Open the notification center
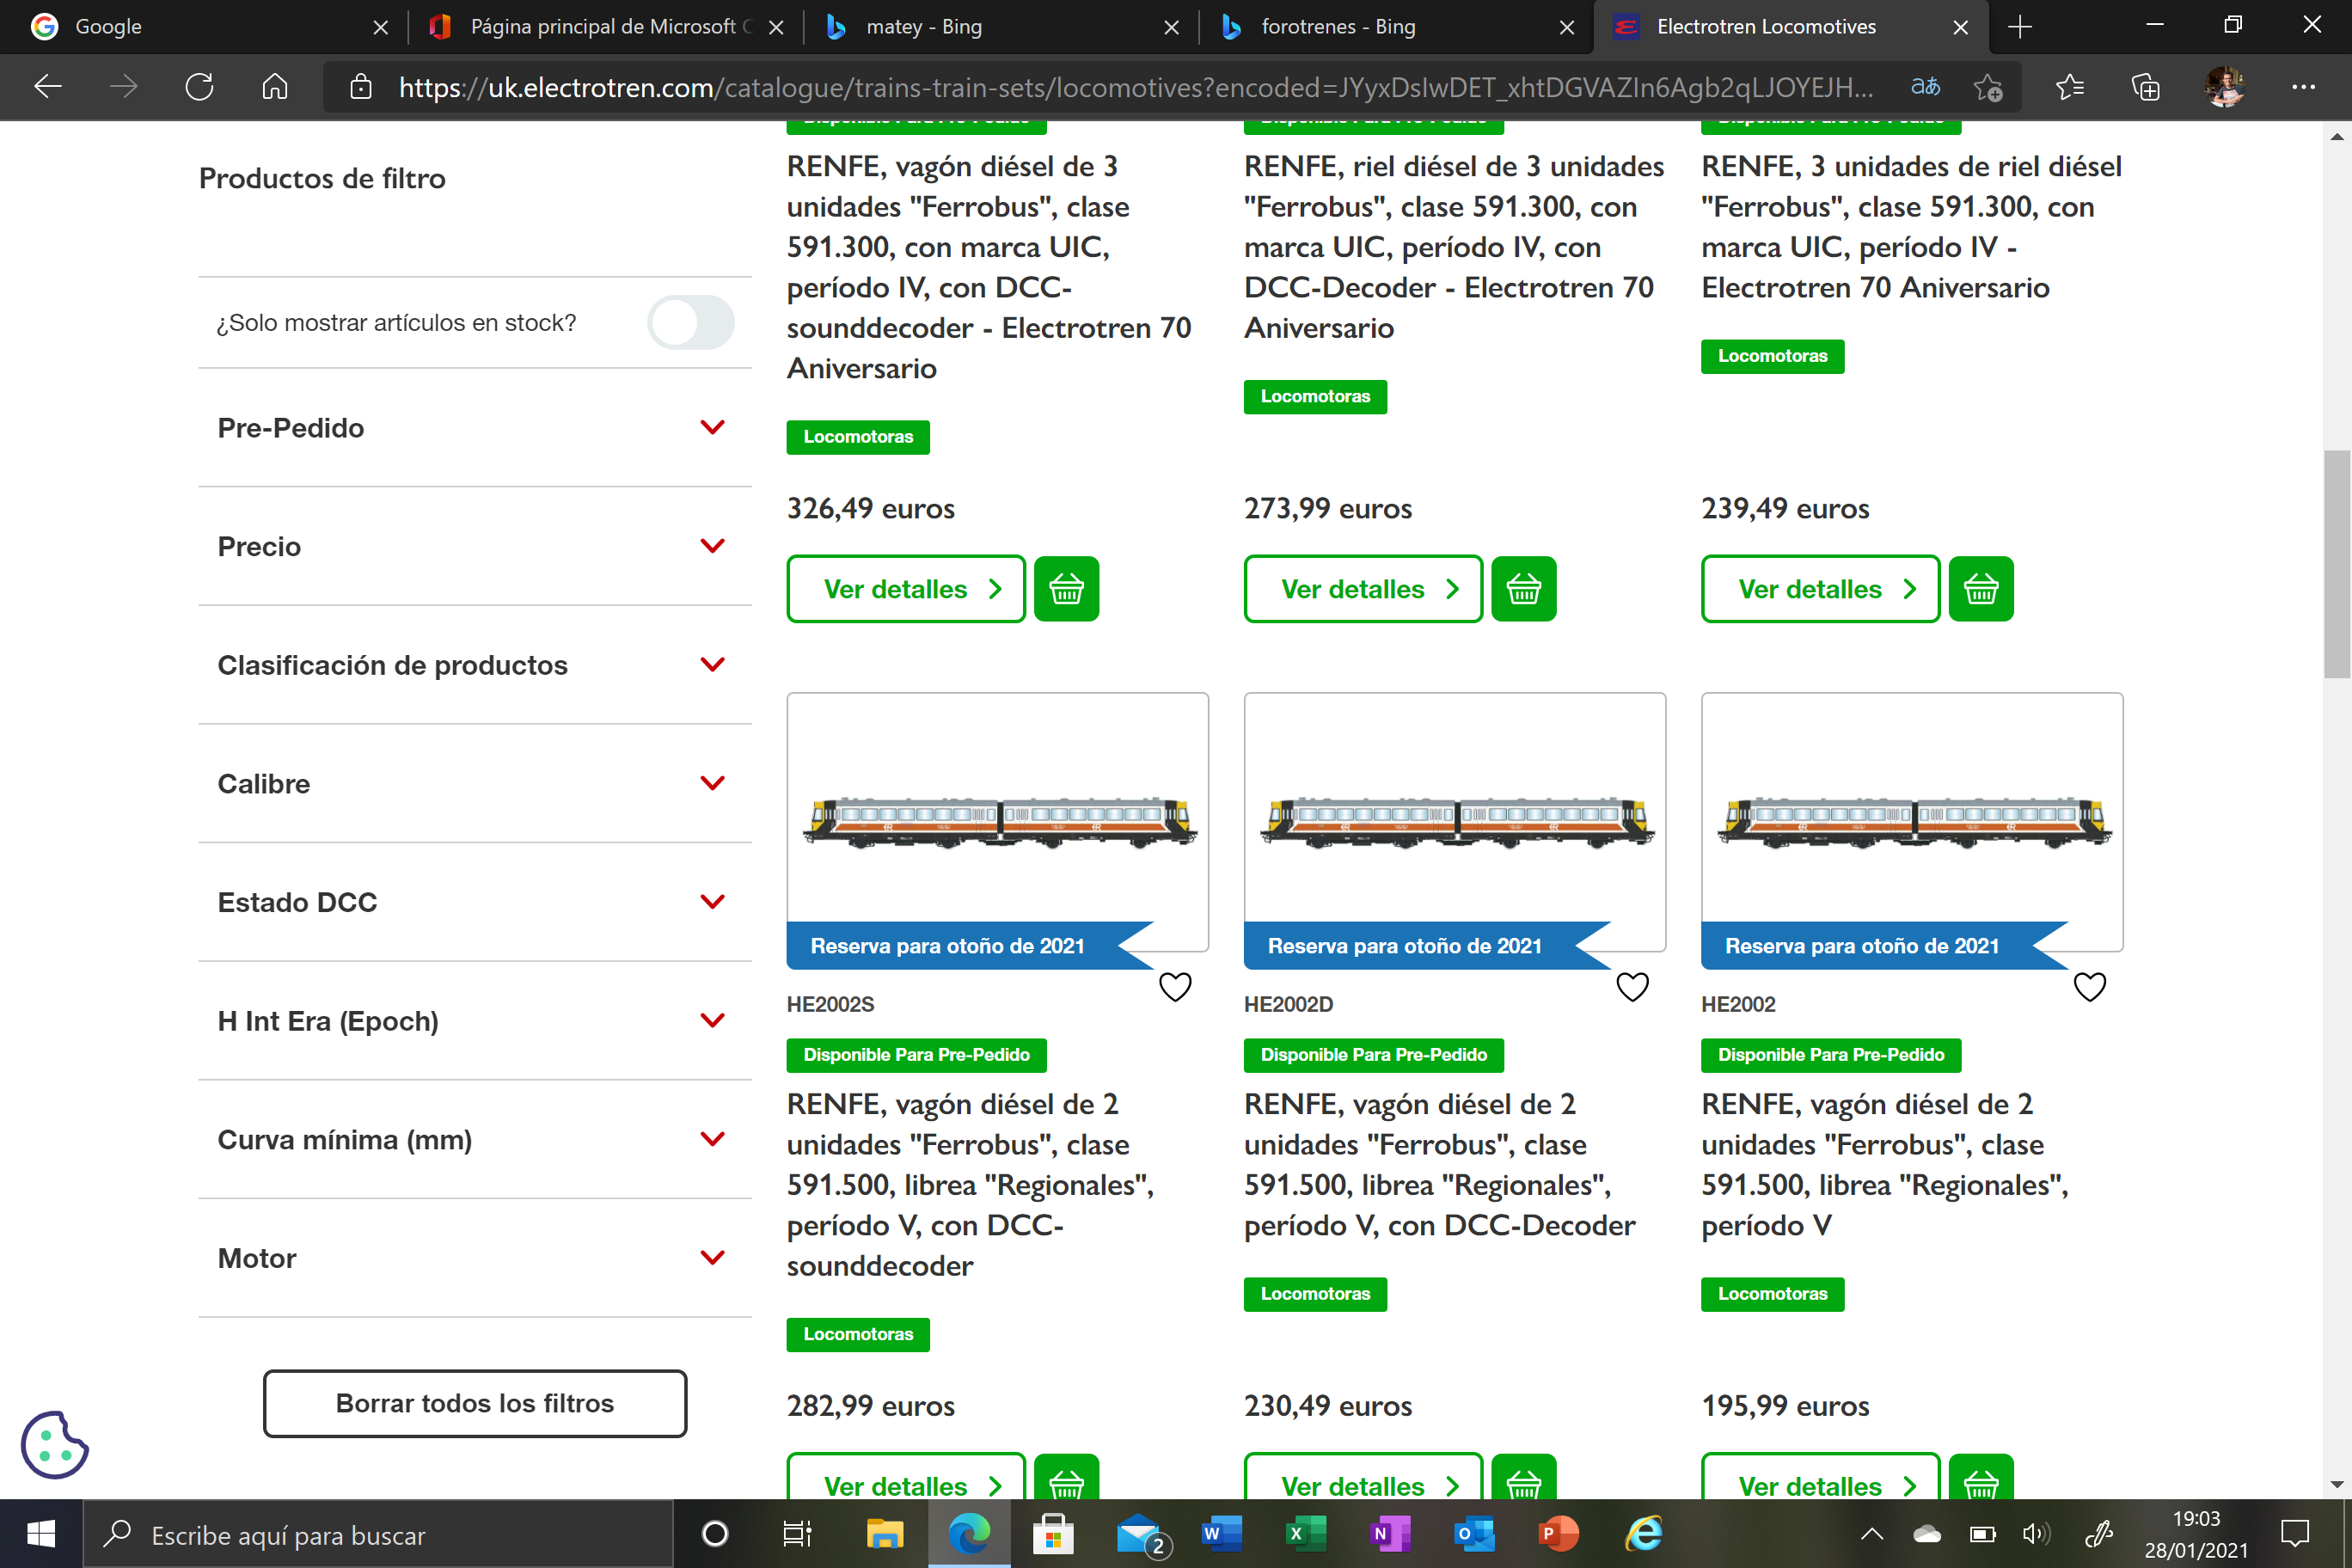The image size is (2352, 1568). click(2295, 1533)
